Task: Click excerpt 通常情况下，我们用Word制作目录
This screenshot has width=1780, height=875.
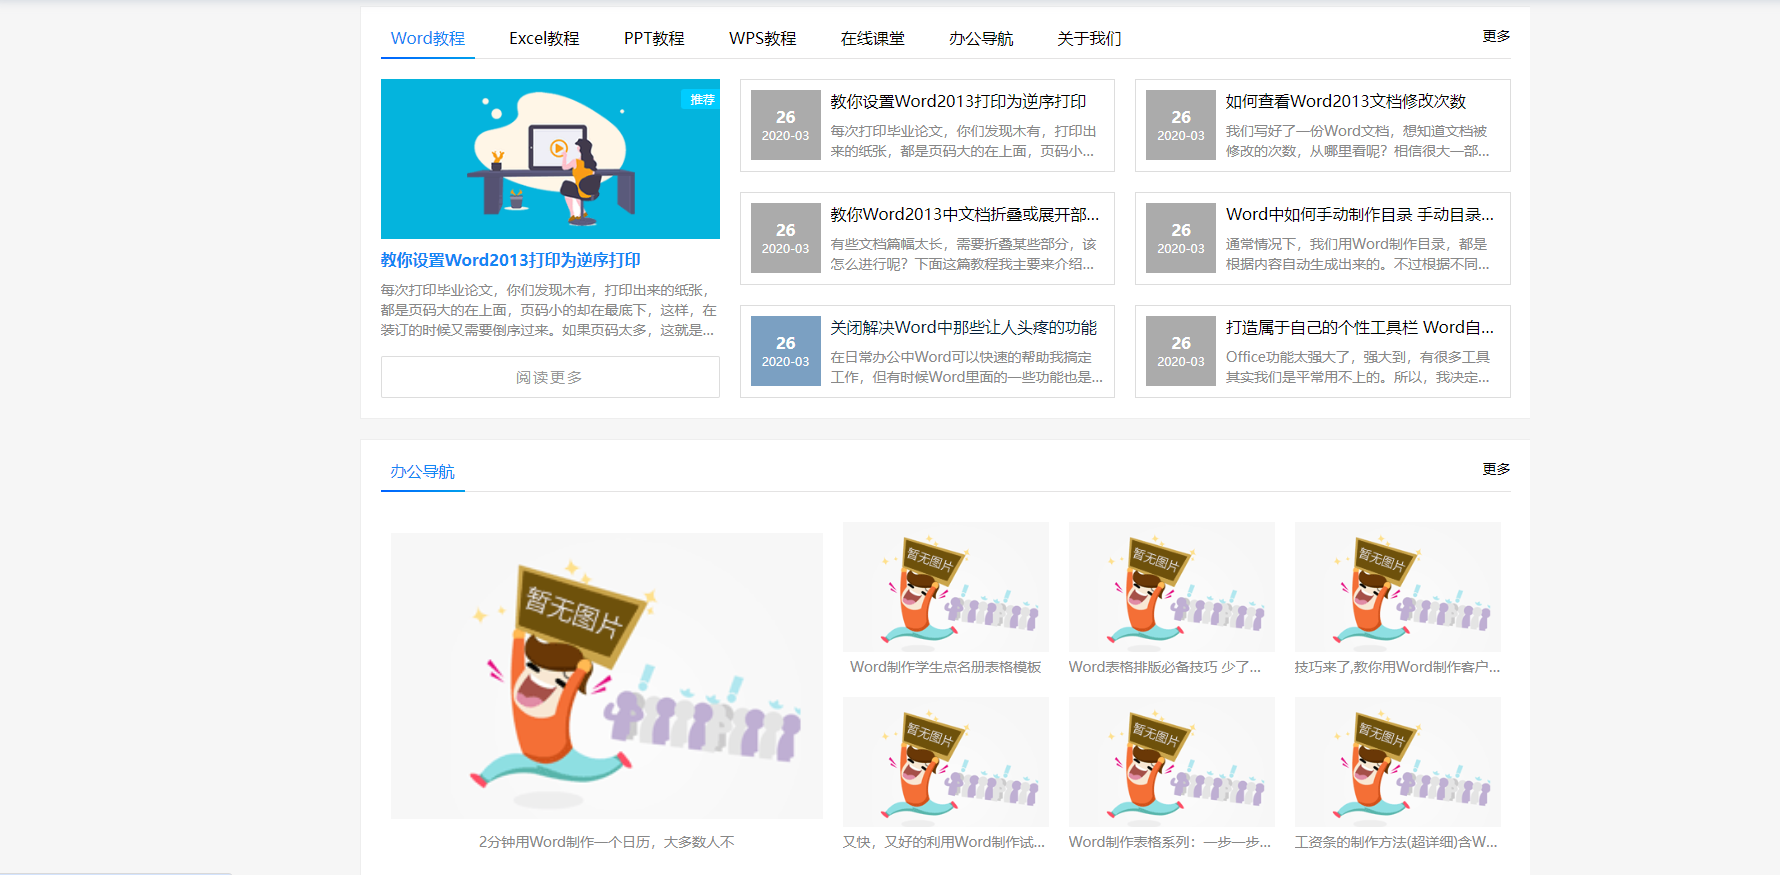Action: (x=1358, y=254)
